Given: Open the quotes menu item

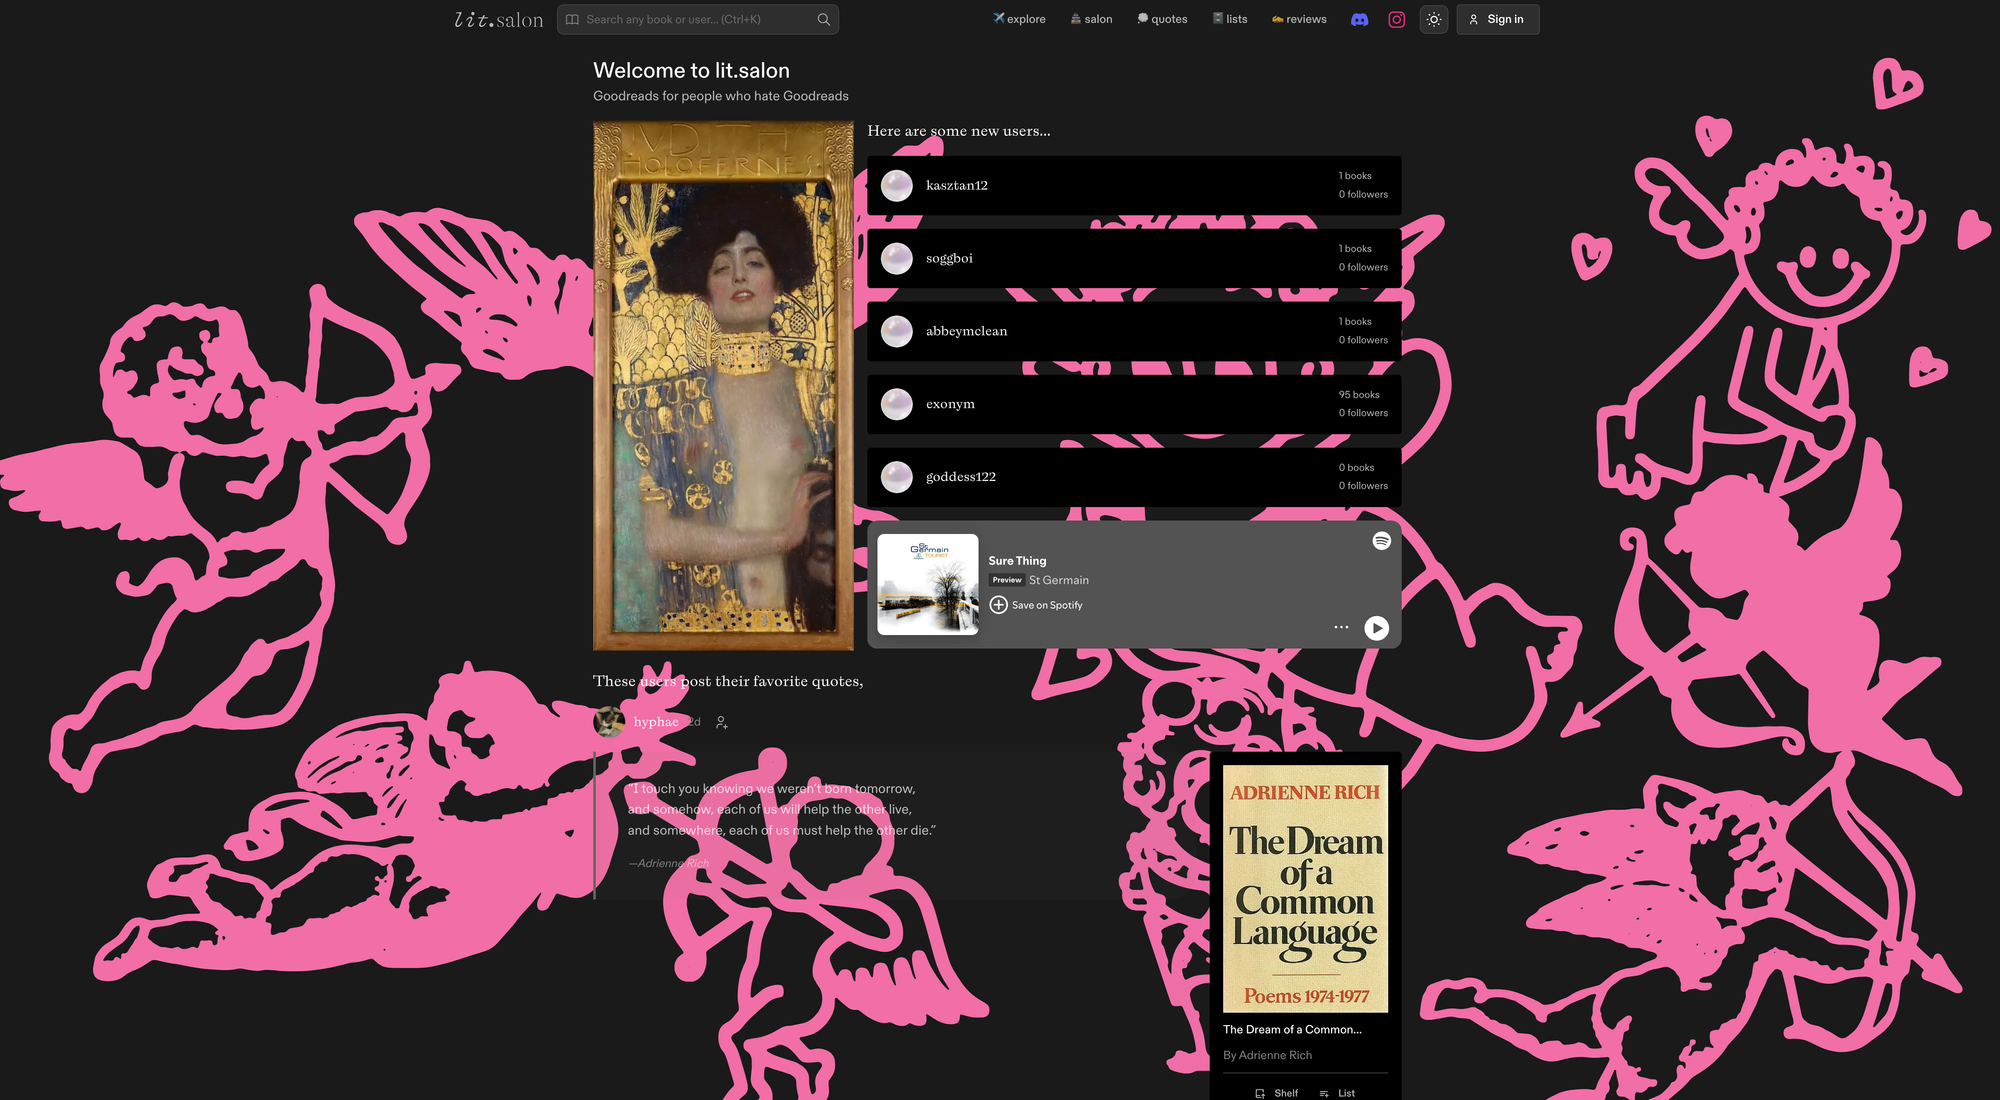Looking at the screenshot, I should (x=1162, y=19).
